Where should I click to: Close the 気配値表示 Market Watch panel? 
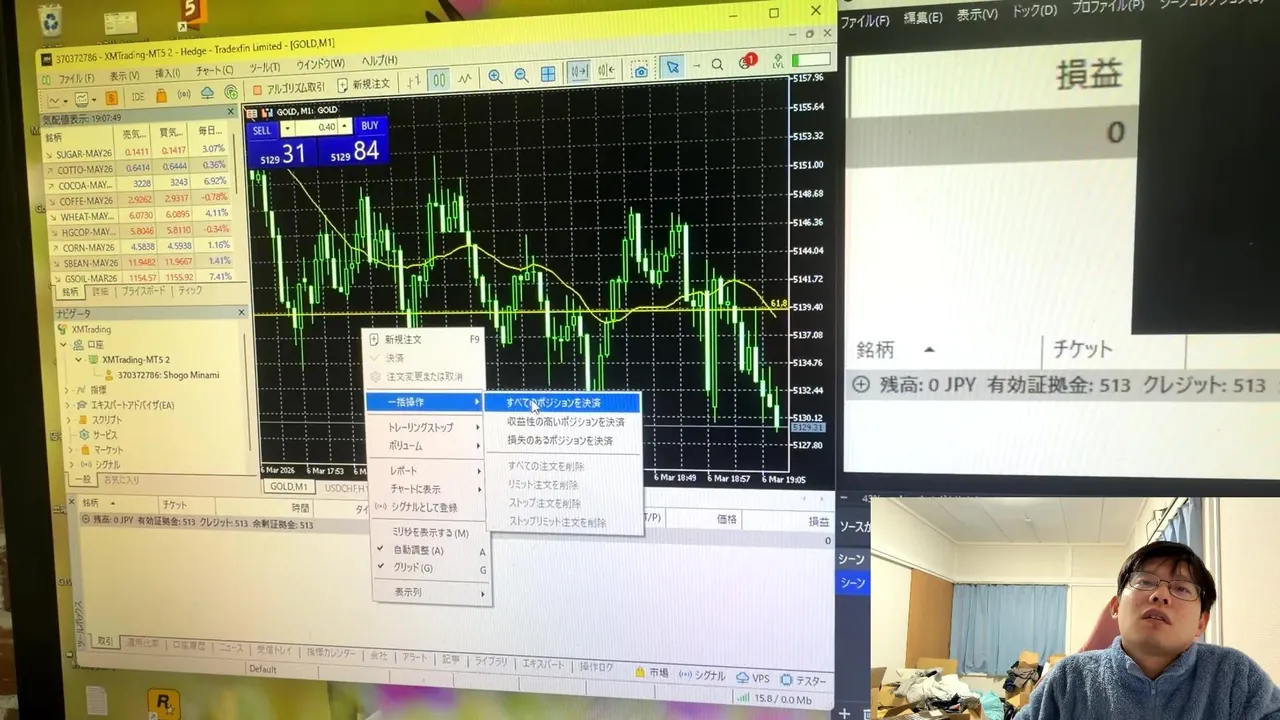(231, 112)
